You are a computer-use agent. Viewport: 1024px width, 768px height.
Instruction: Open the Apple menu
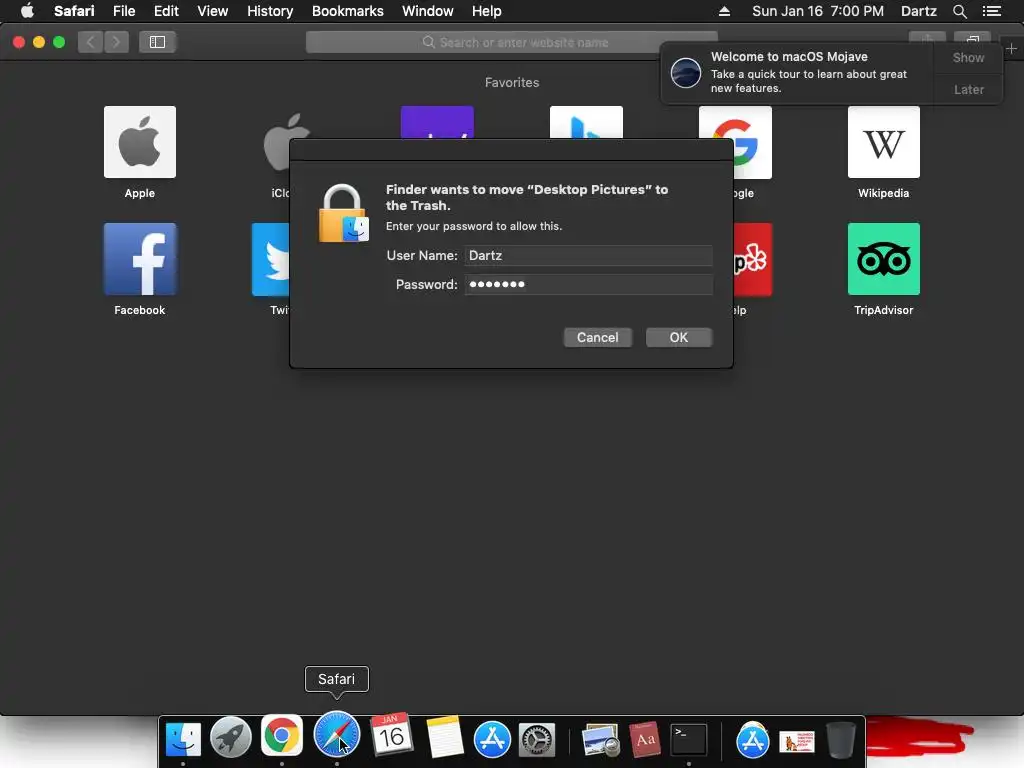27,11
